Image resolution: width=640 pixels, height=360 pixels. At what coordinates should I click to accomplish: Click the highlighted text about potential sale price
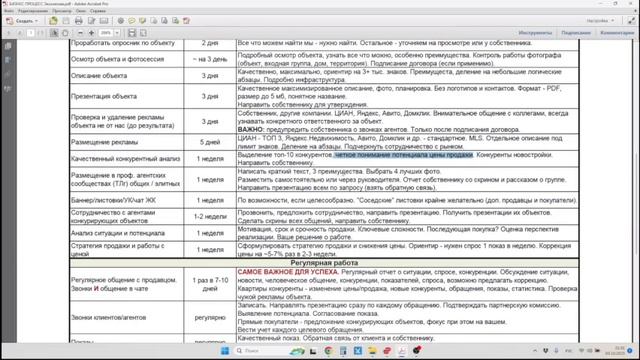(x=403, y=155)
